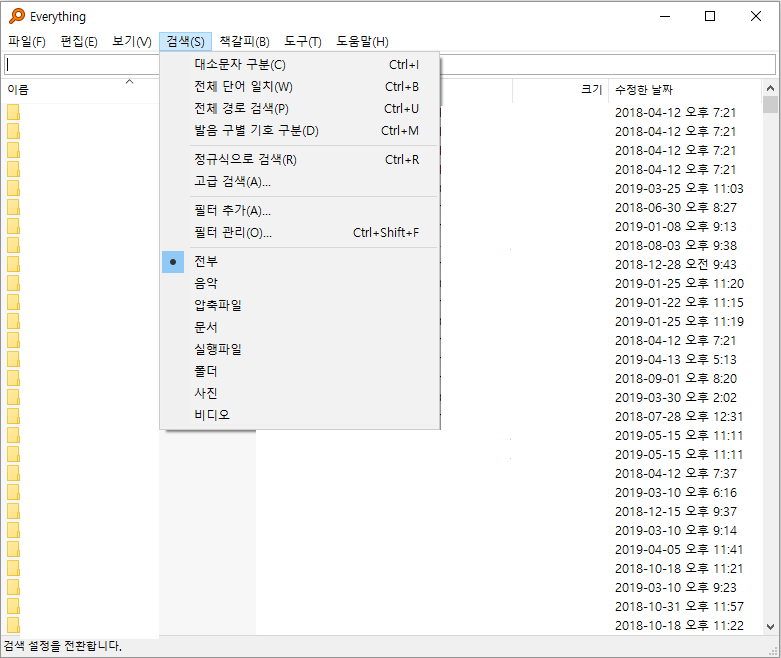Click folder icon of 2018-09-01 오후 8:20 row
The height and width of the screenshot is (658, 781).
pyautogui.click(x=13, y=378)
